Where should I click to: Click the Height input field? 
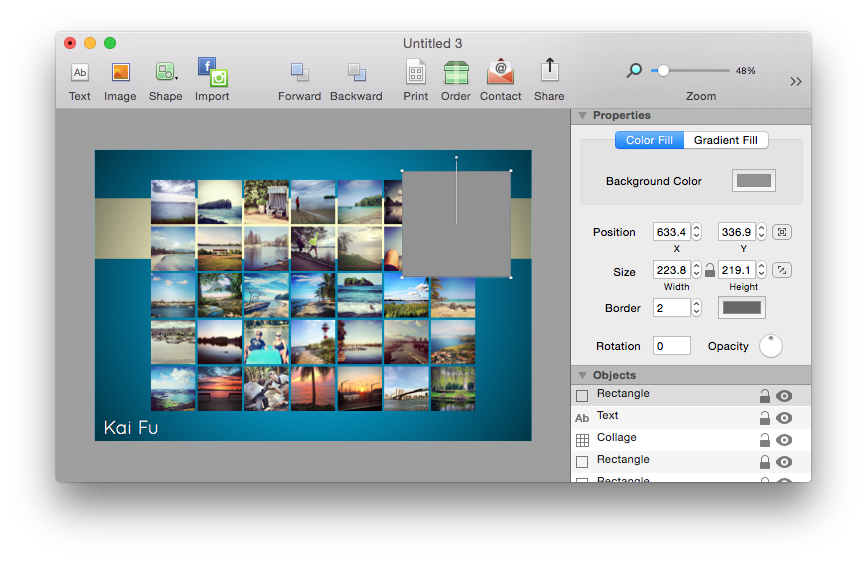pos(737,270)
